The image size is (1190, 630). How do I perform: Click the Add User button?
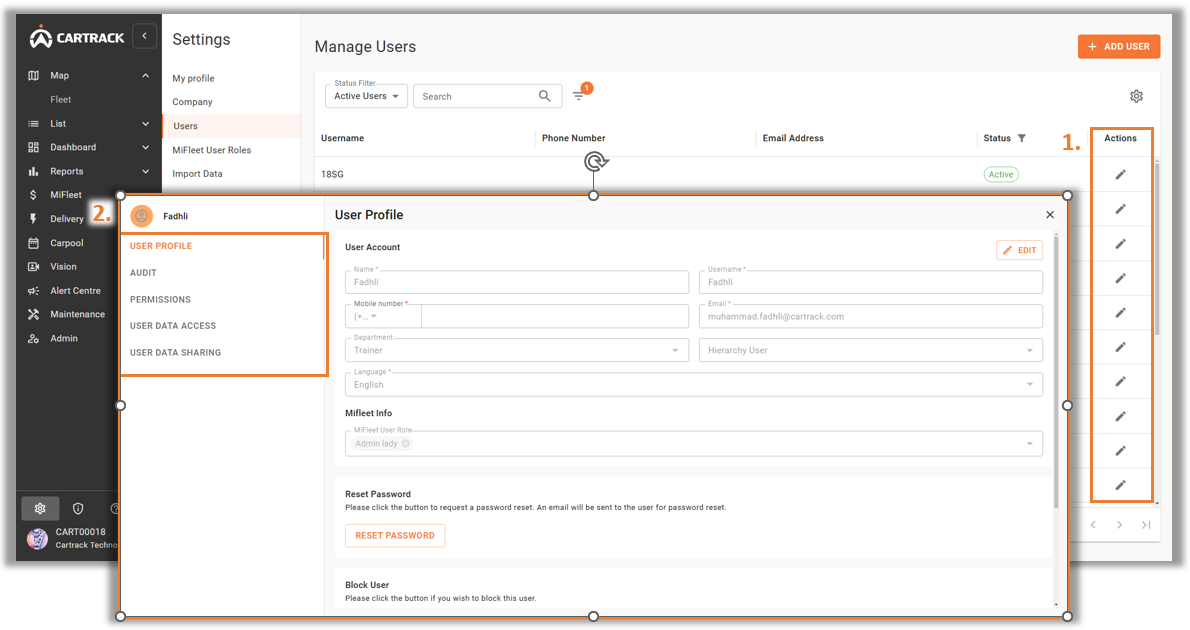1119,46
